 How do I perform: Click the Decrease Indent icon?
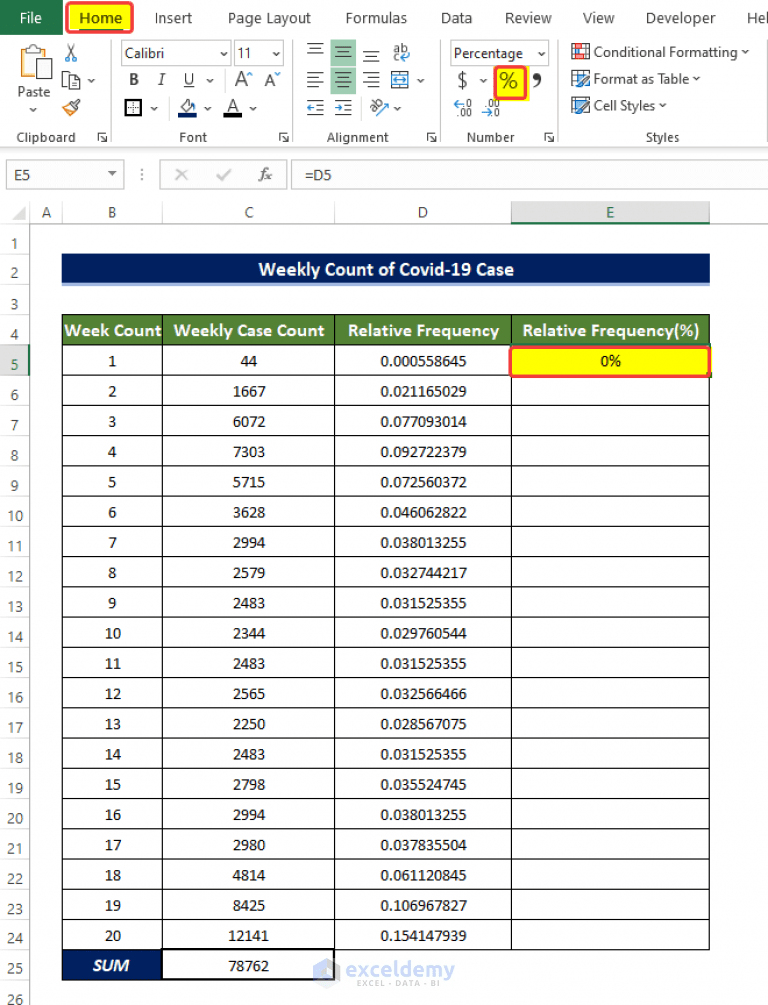(x=315, y=108)
